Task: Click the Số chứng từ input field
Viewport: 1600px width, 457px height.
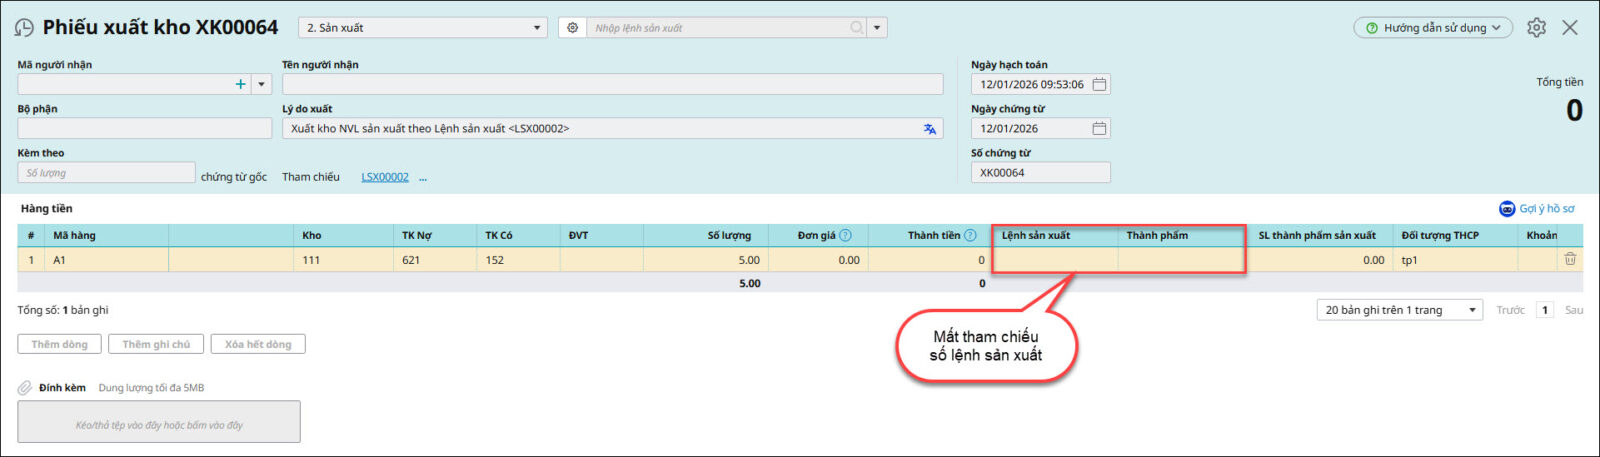Action: pyautogui.click(x=1040, y=173)
